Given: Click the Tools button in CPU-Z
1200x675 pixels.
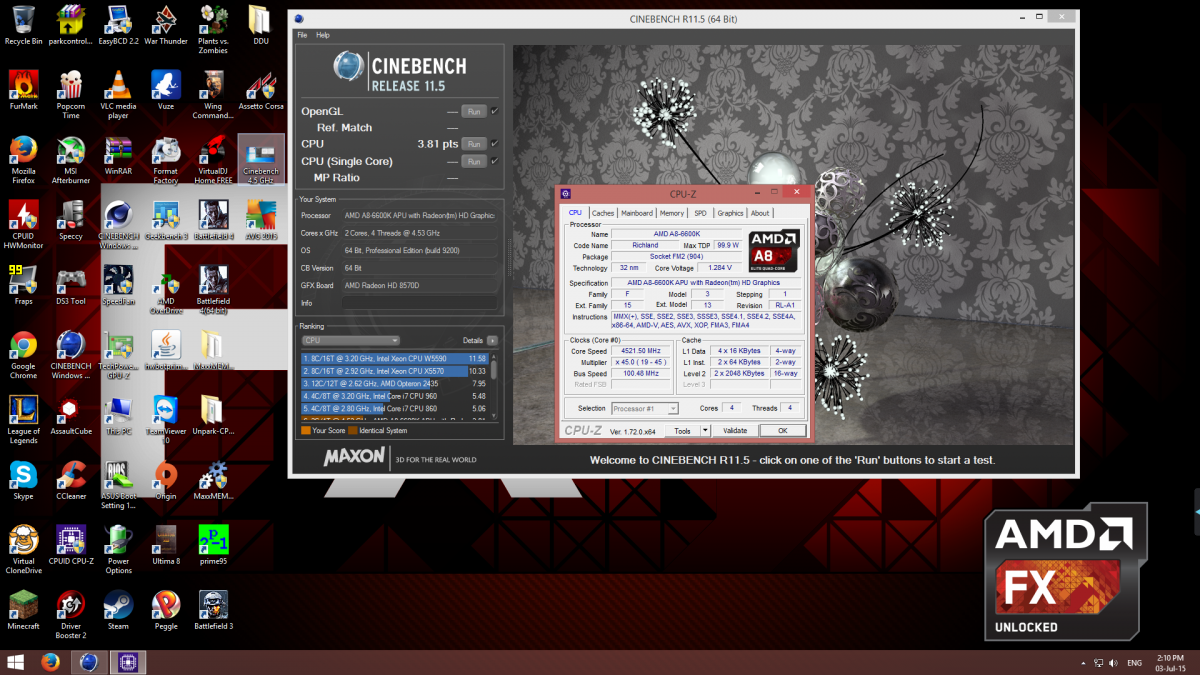Looking at the screenshot, I should (682, 431).
